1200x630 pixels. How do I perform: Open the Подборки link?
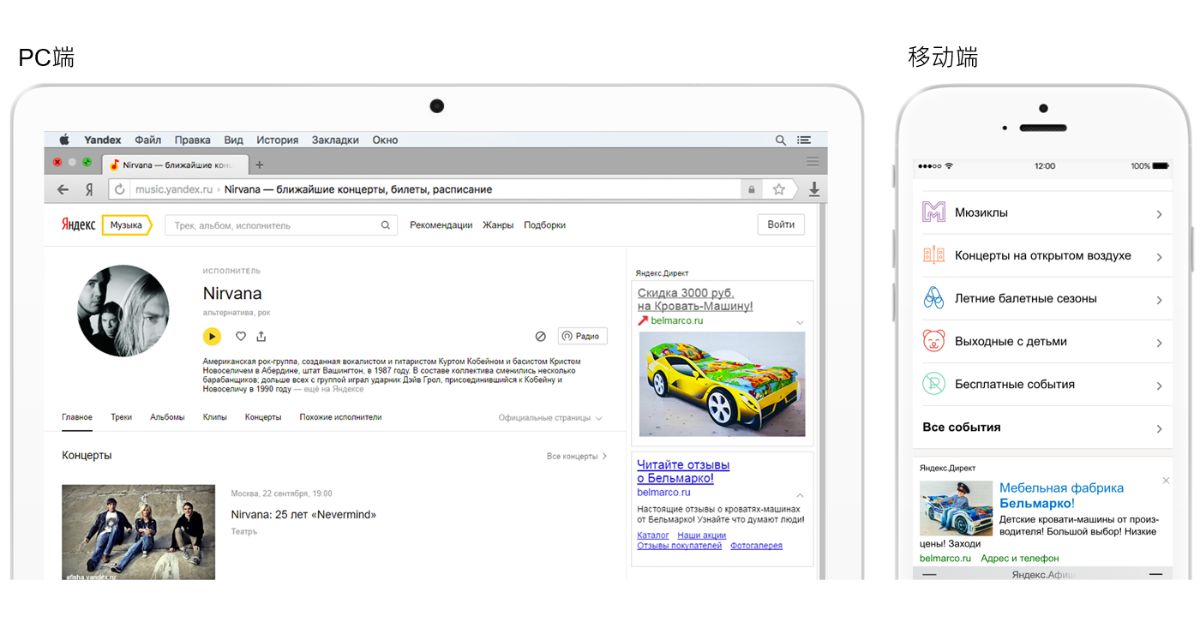545,225
